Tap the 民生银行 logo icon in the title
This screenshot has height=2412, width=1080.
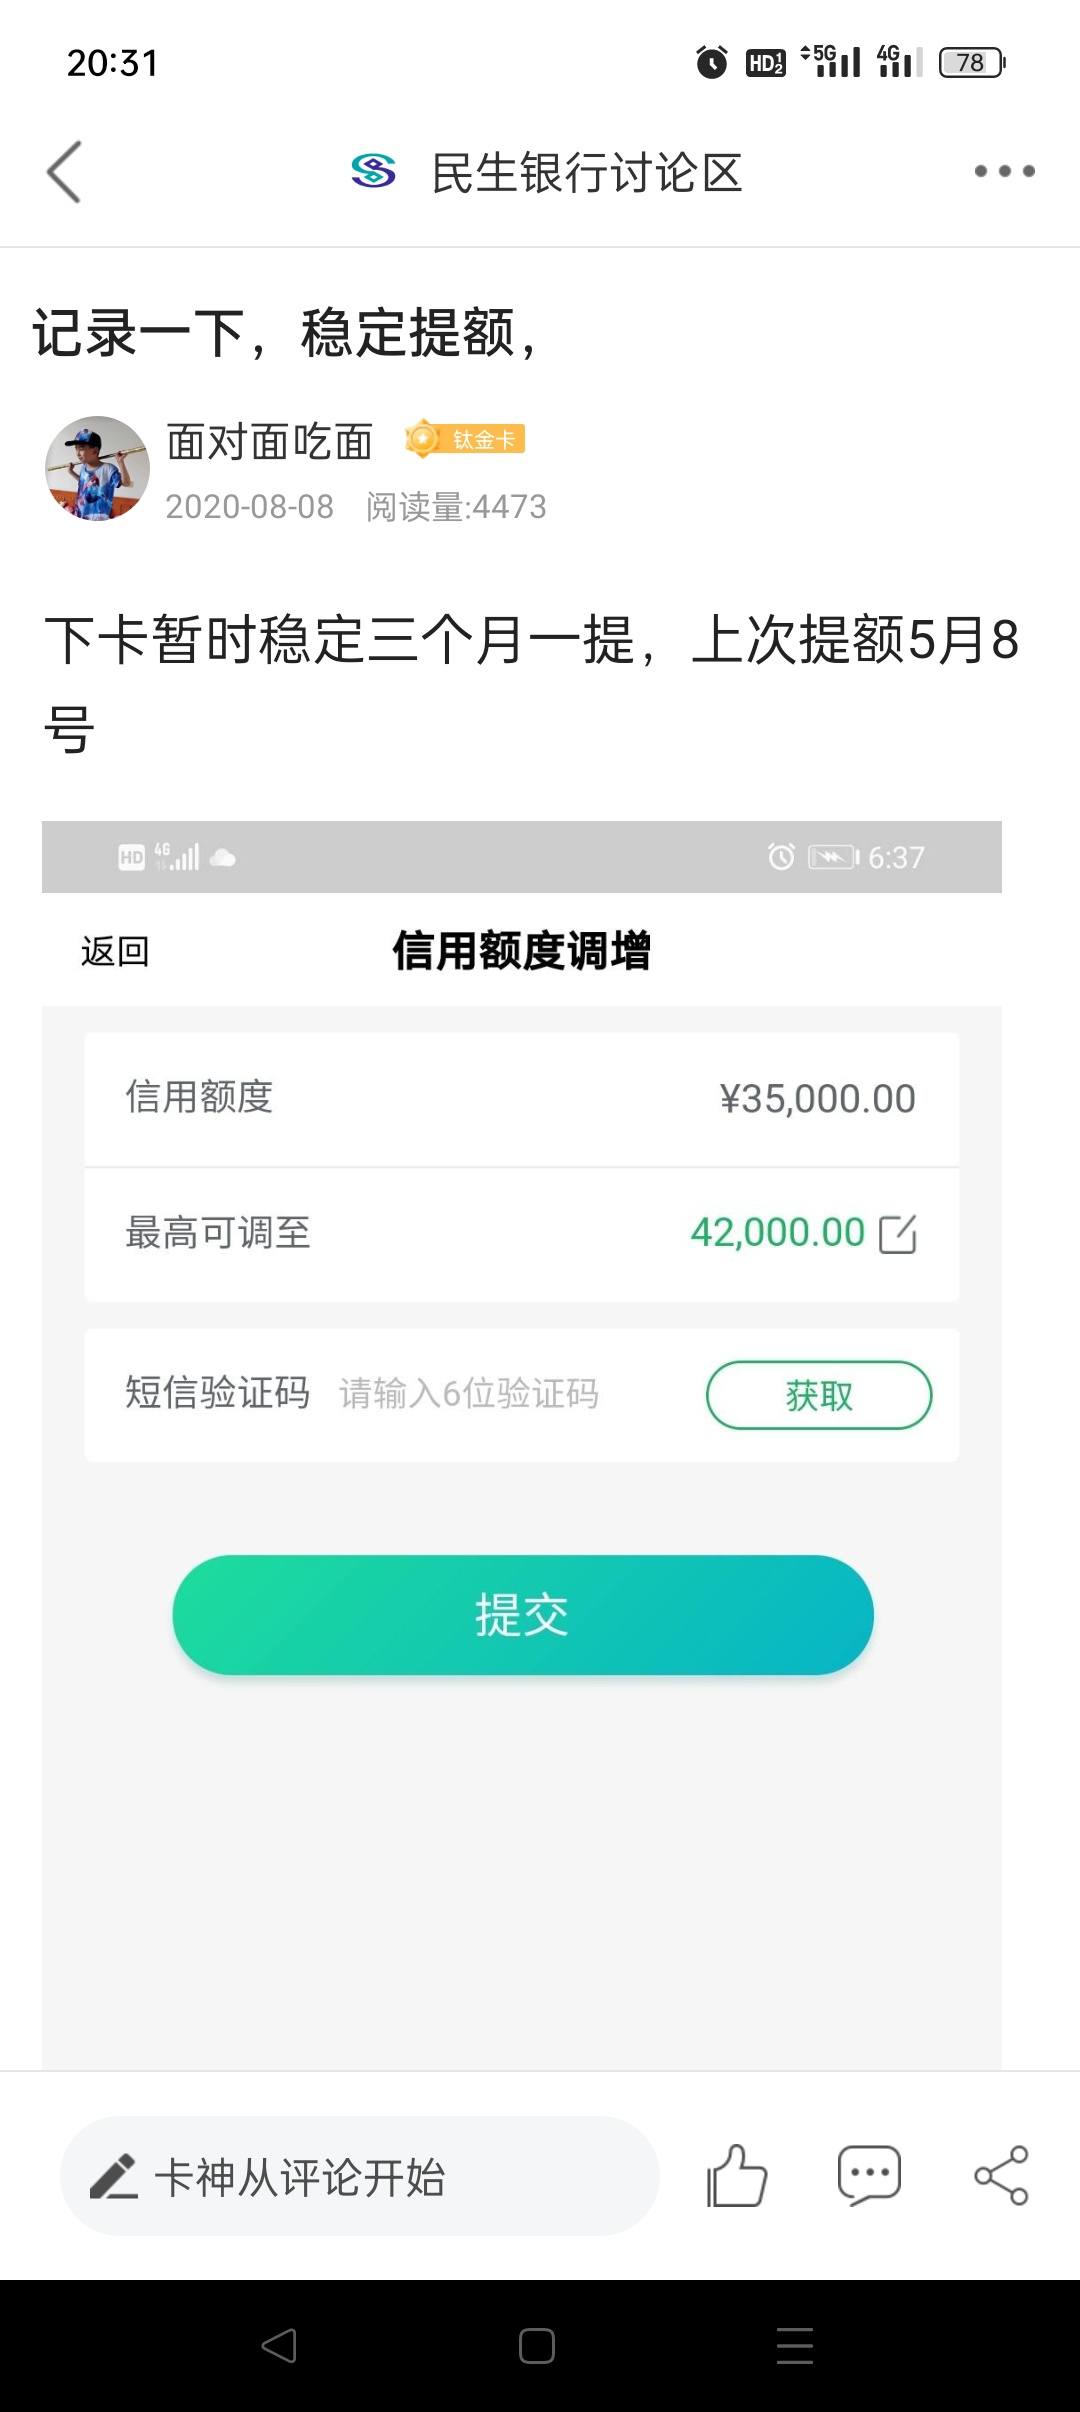coord(373,171)
